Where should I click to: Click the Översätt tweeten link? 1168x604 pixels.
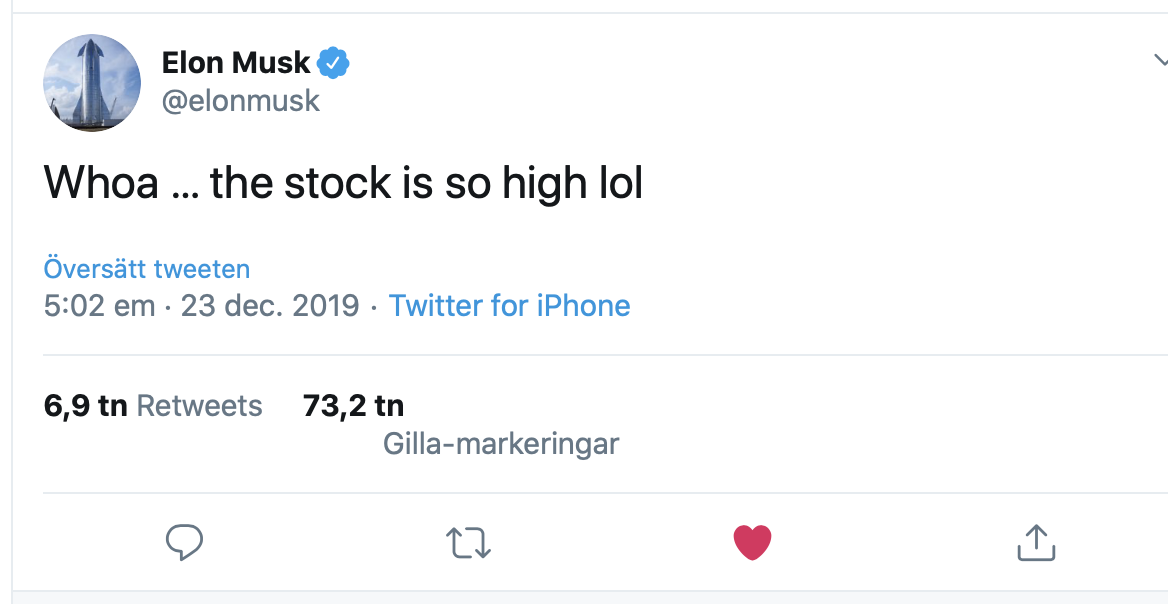pyautogui.click(x=147, y=269)
